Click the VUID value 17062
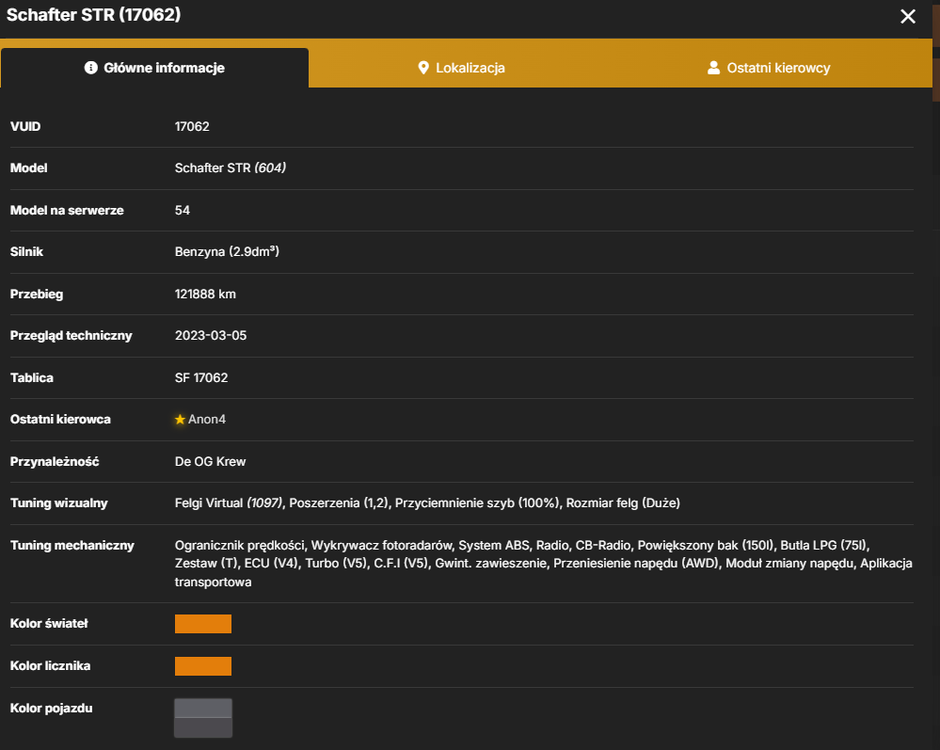 click(x=192, y=126)
